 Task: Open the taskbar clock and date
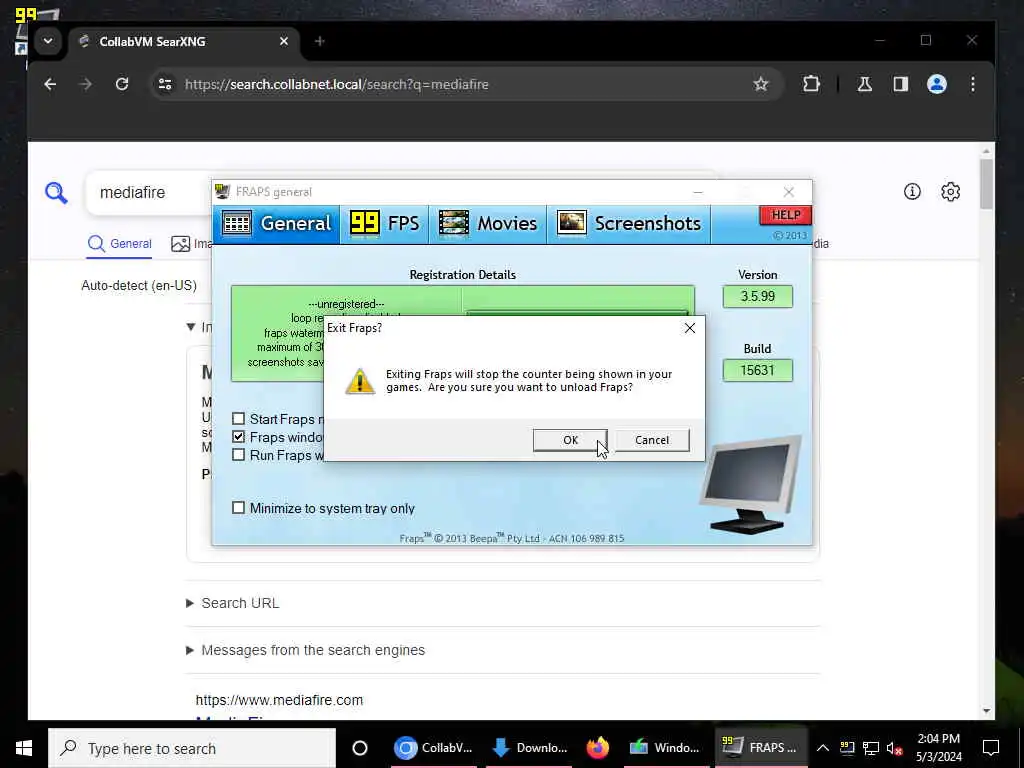point(938,748)
